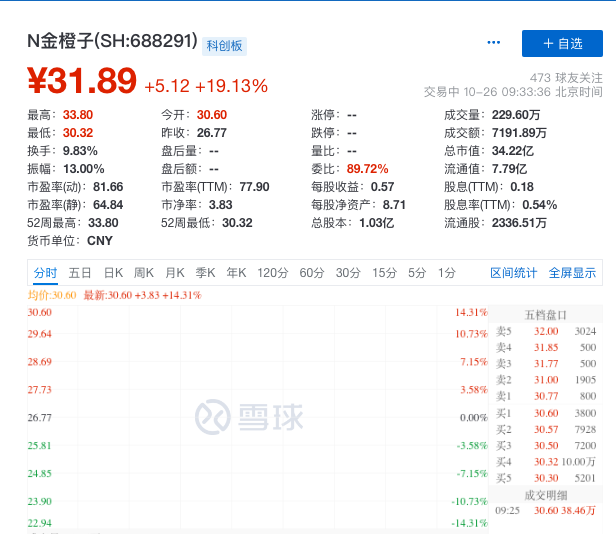Switch to the 五日 tab
This screenshot has width=616, height=534.
[x=80, y=272]
